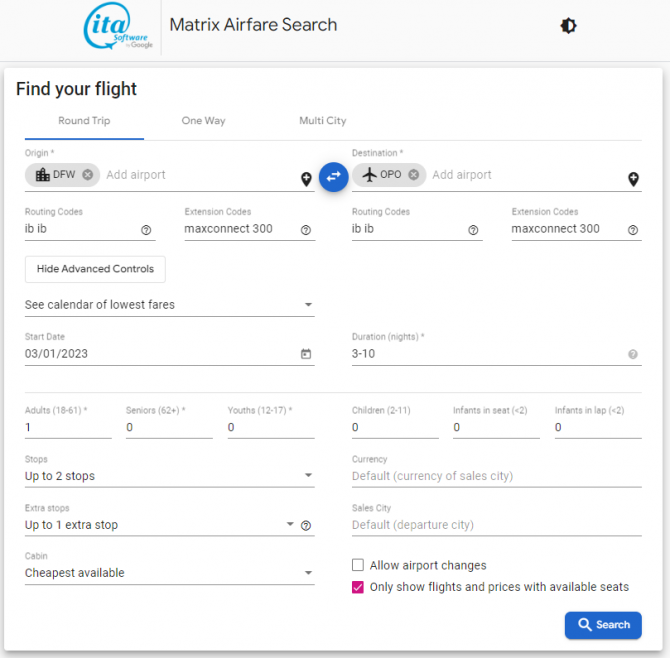Enable Allow airport changes checkbox
This screenshot has width=670, height=658.
[358, 565]
